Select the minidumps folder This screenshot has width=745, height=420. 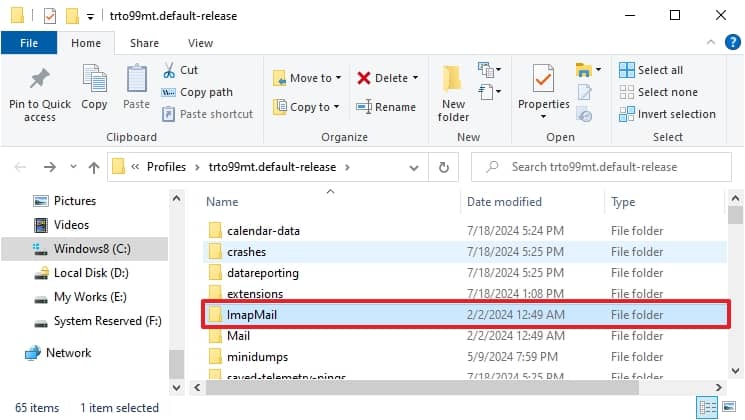coord(465,357)
